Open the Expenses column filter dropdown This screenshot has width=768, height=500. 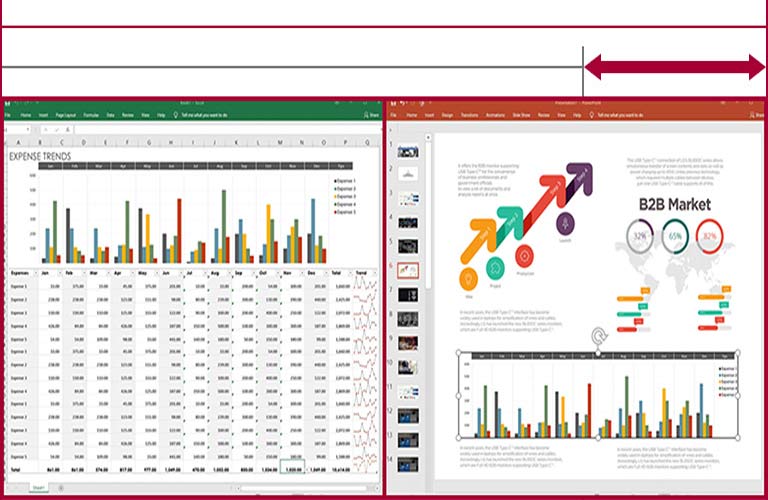coord(34,272)
